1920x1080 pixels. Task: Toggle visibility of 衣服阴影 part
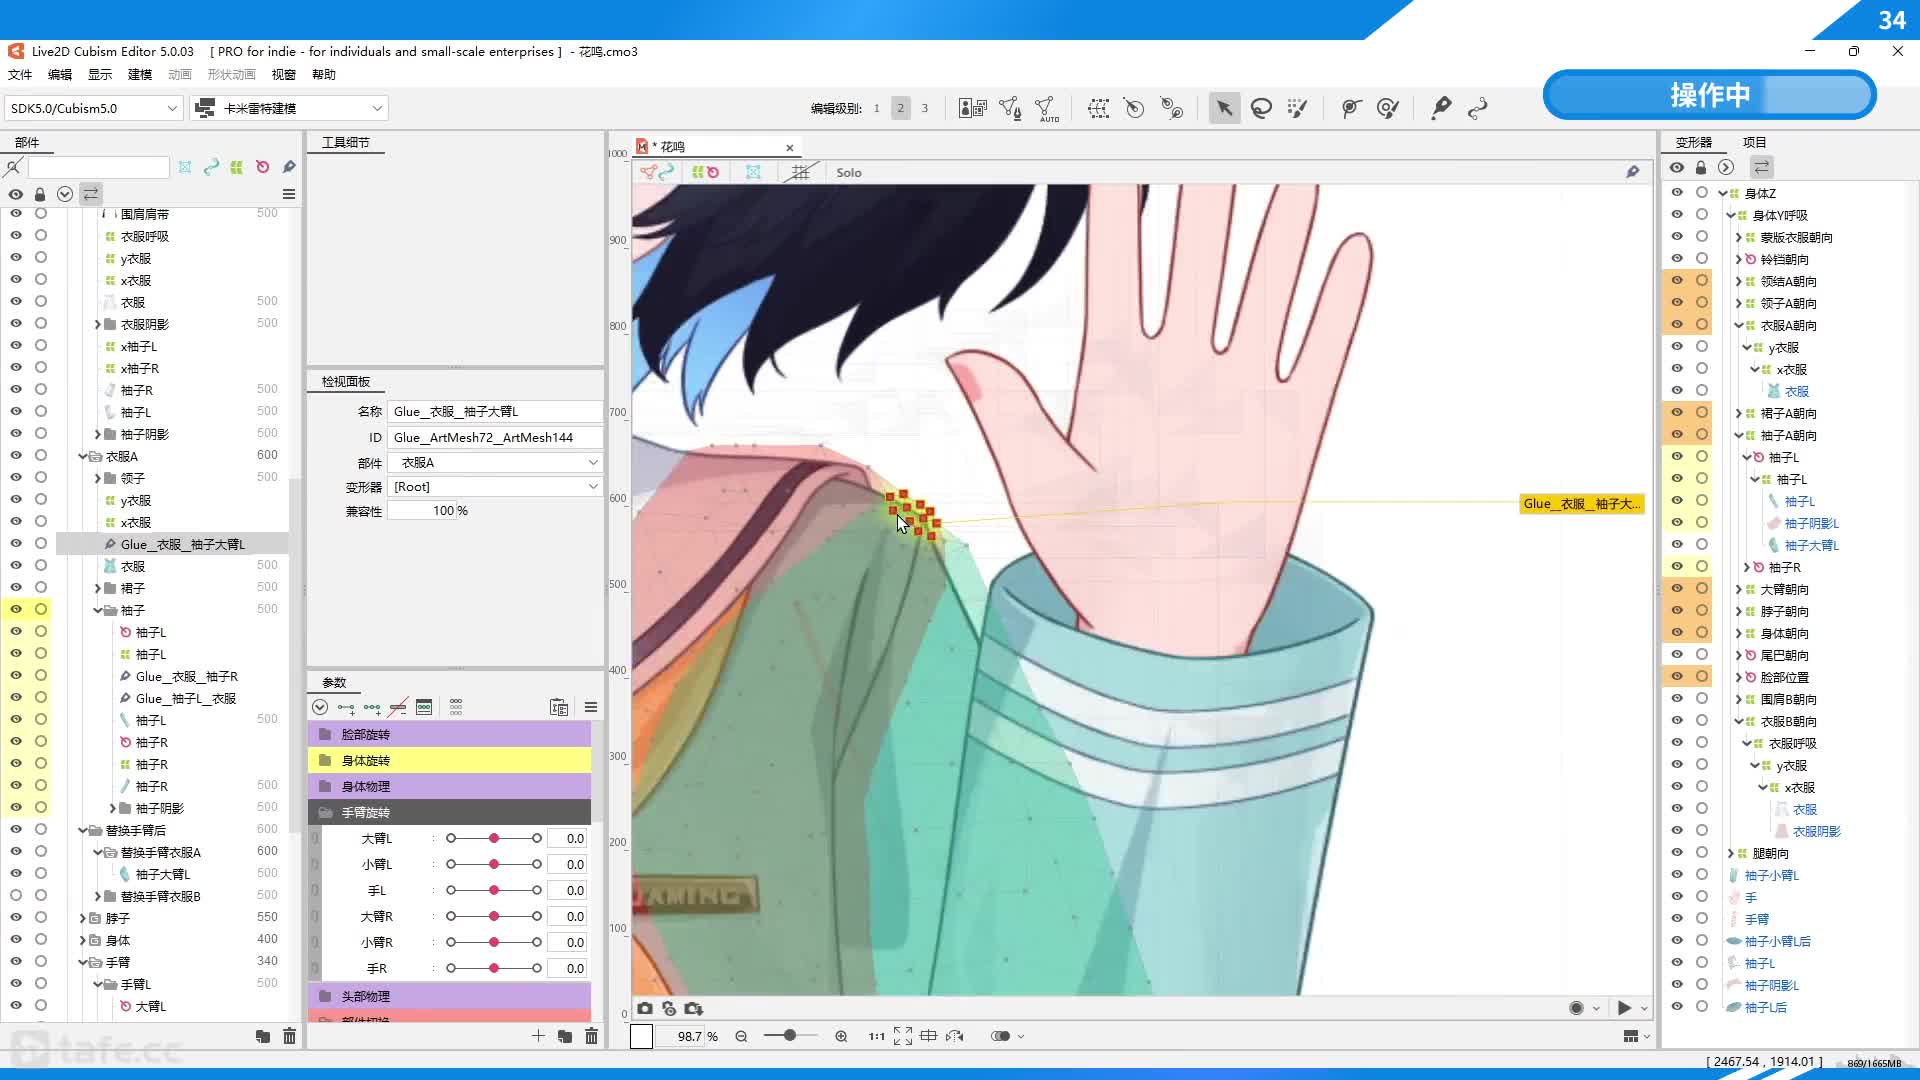[x=16, y=324]
